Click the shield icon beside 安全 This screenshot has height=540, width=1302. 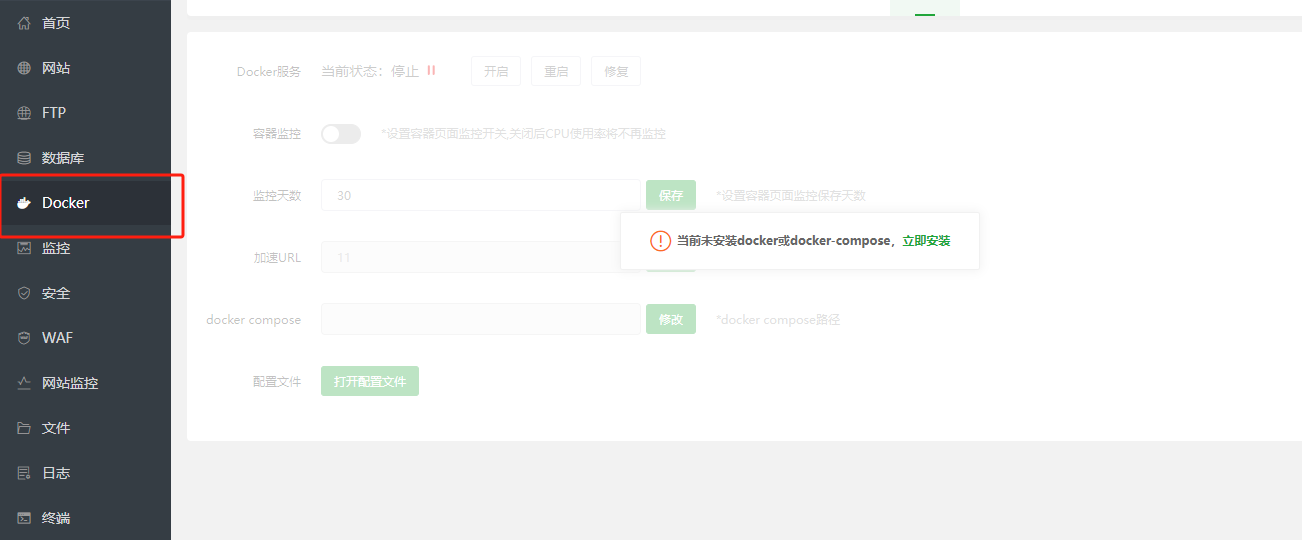click(x=25, y=293)
